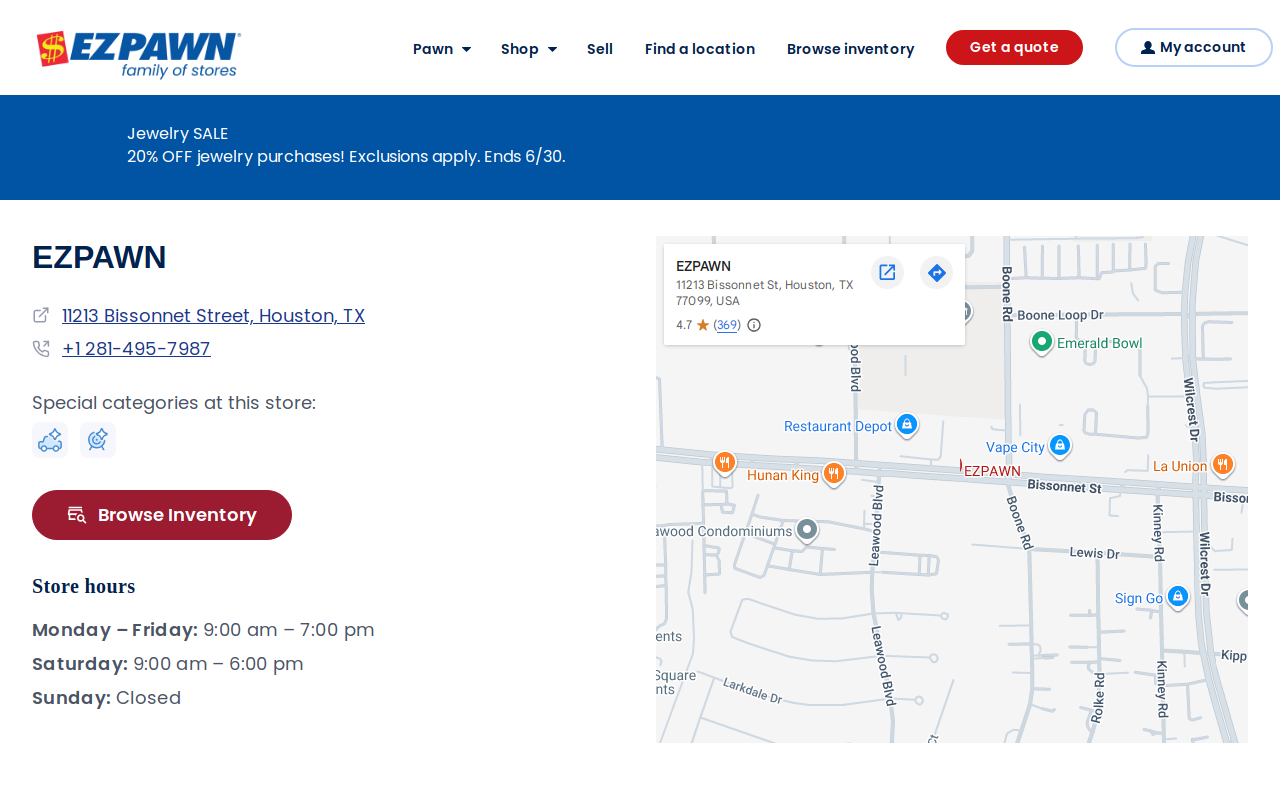Open the Sell menu item

click(600, 48)
